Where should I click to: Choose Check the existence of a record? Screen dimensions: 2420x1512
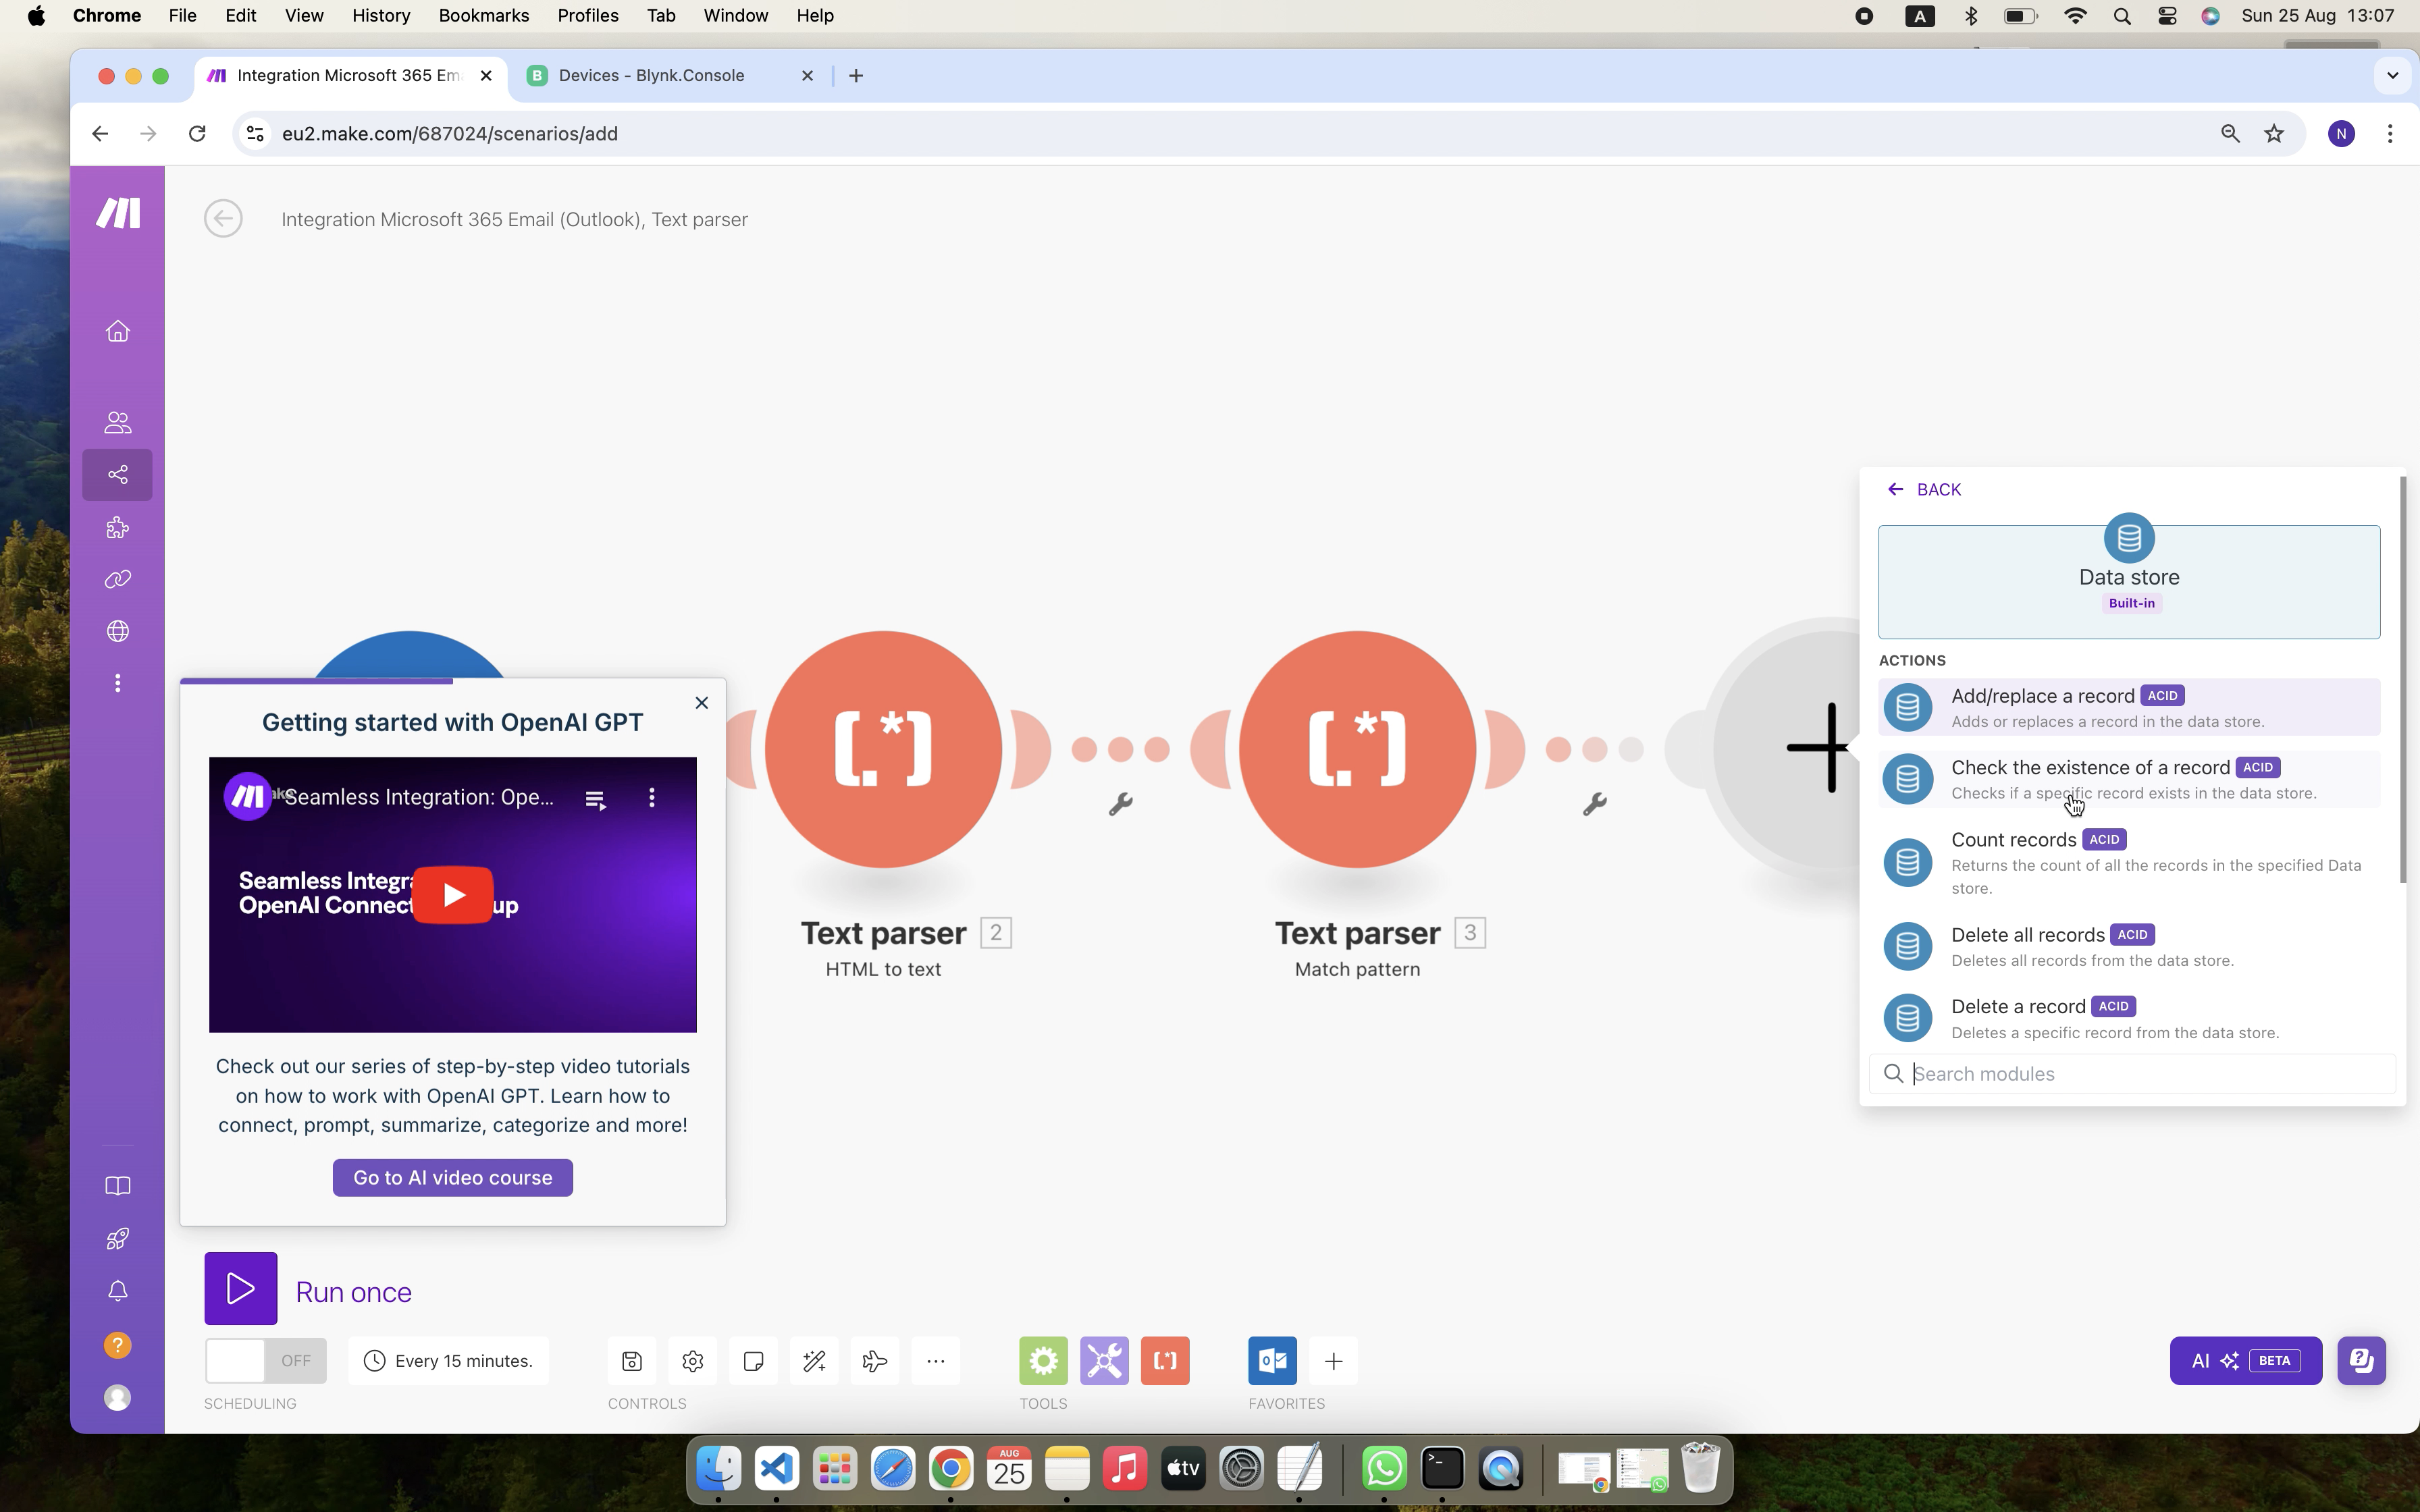(x=2129, y=779)
